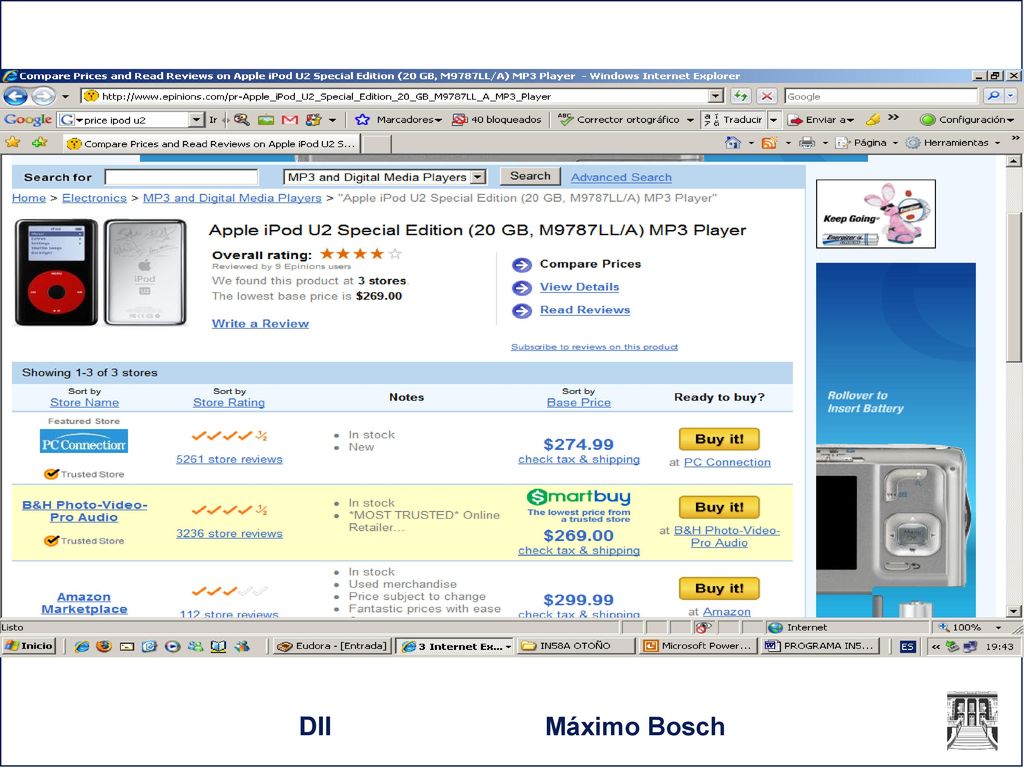Click Buy it! for Amazon
The width and height of the screenshot is (1024, 768).
[719, 588]
